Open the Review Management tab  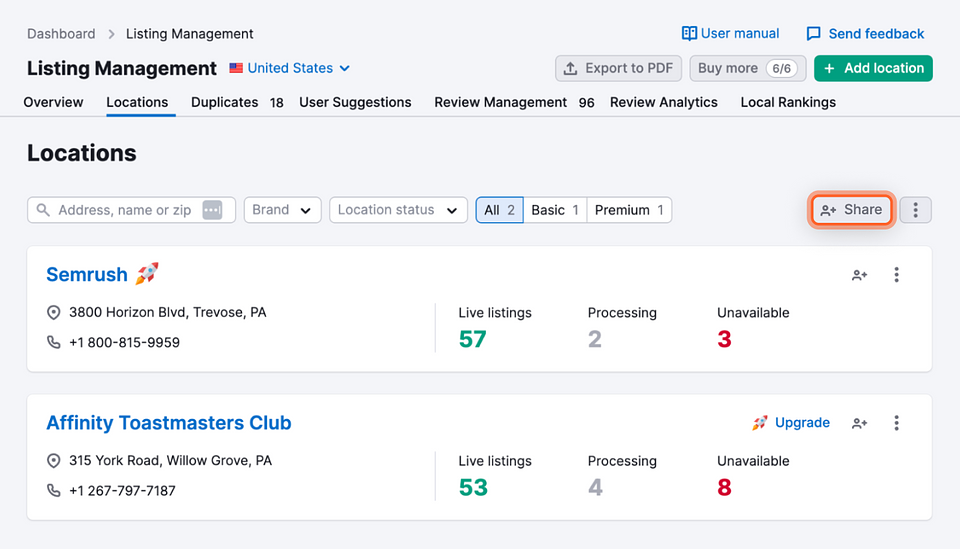tap(513, 102)
